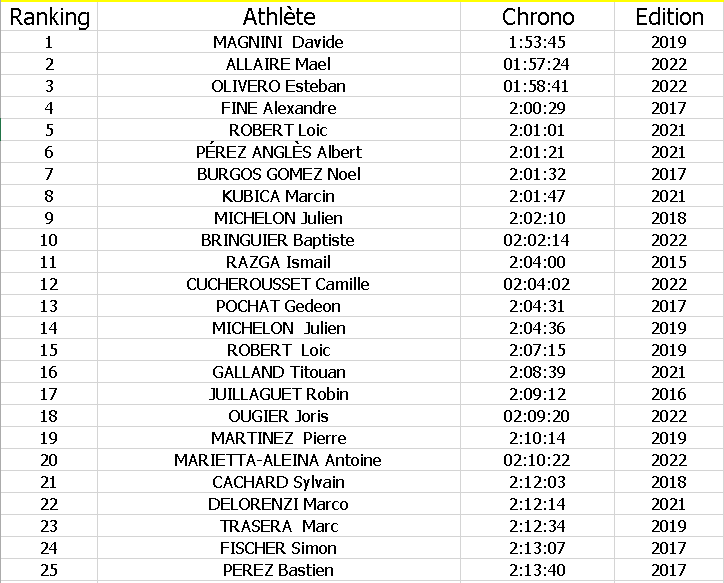Screen dimensions: 724x583
Task: Select ALLAIRE Mael athlete cell
Action: tap(279, 64)
